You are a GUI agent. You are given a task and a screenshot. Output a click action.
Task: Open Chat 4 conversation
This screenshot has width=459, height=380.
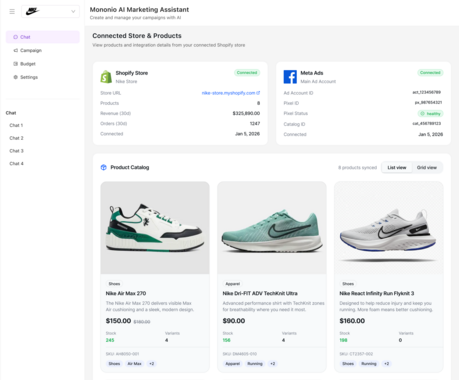(16, 163)
